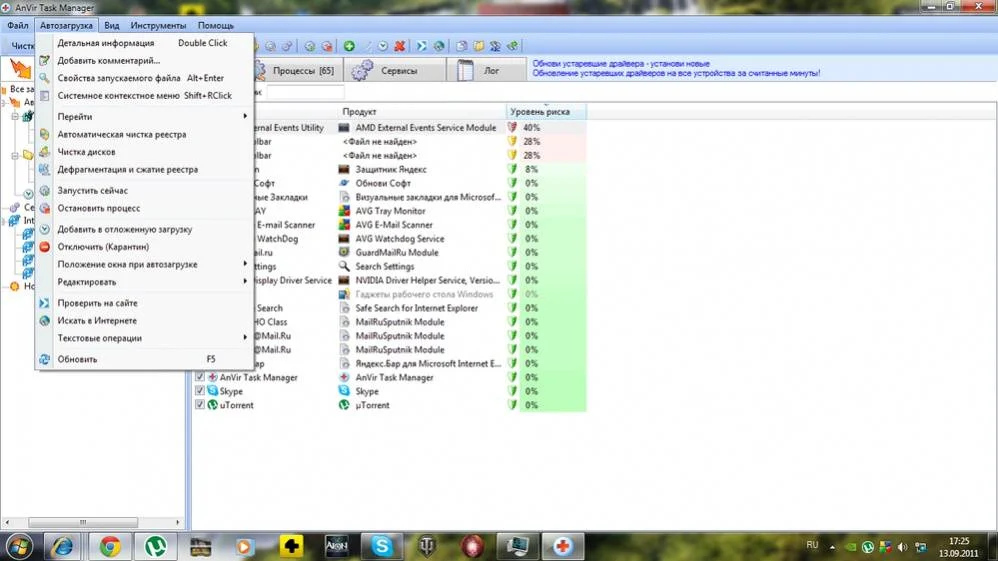Click the green arrows toolbar icon at far right

tap(512, 46)
